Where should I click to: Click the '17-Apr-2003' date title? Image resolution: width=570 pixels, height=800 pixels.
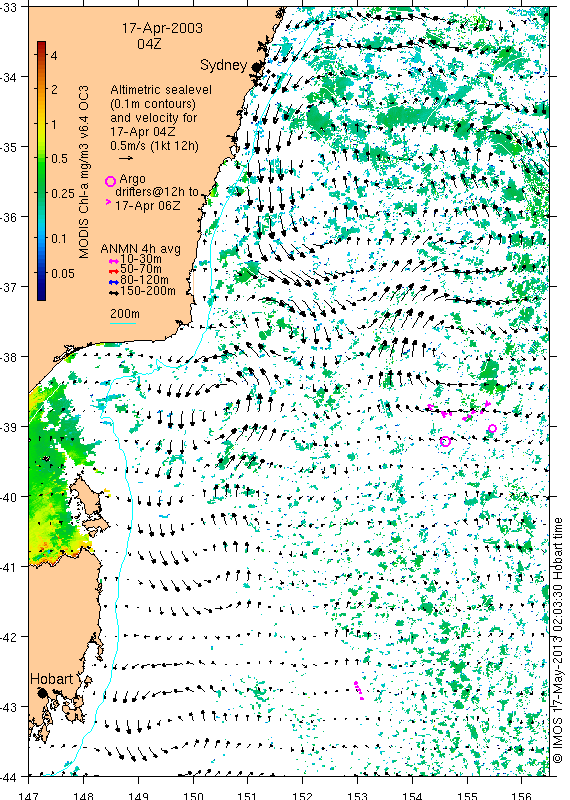pyautogui.click(x=162, y=28)
